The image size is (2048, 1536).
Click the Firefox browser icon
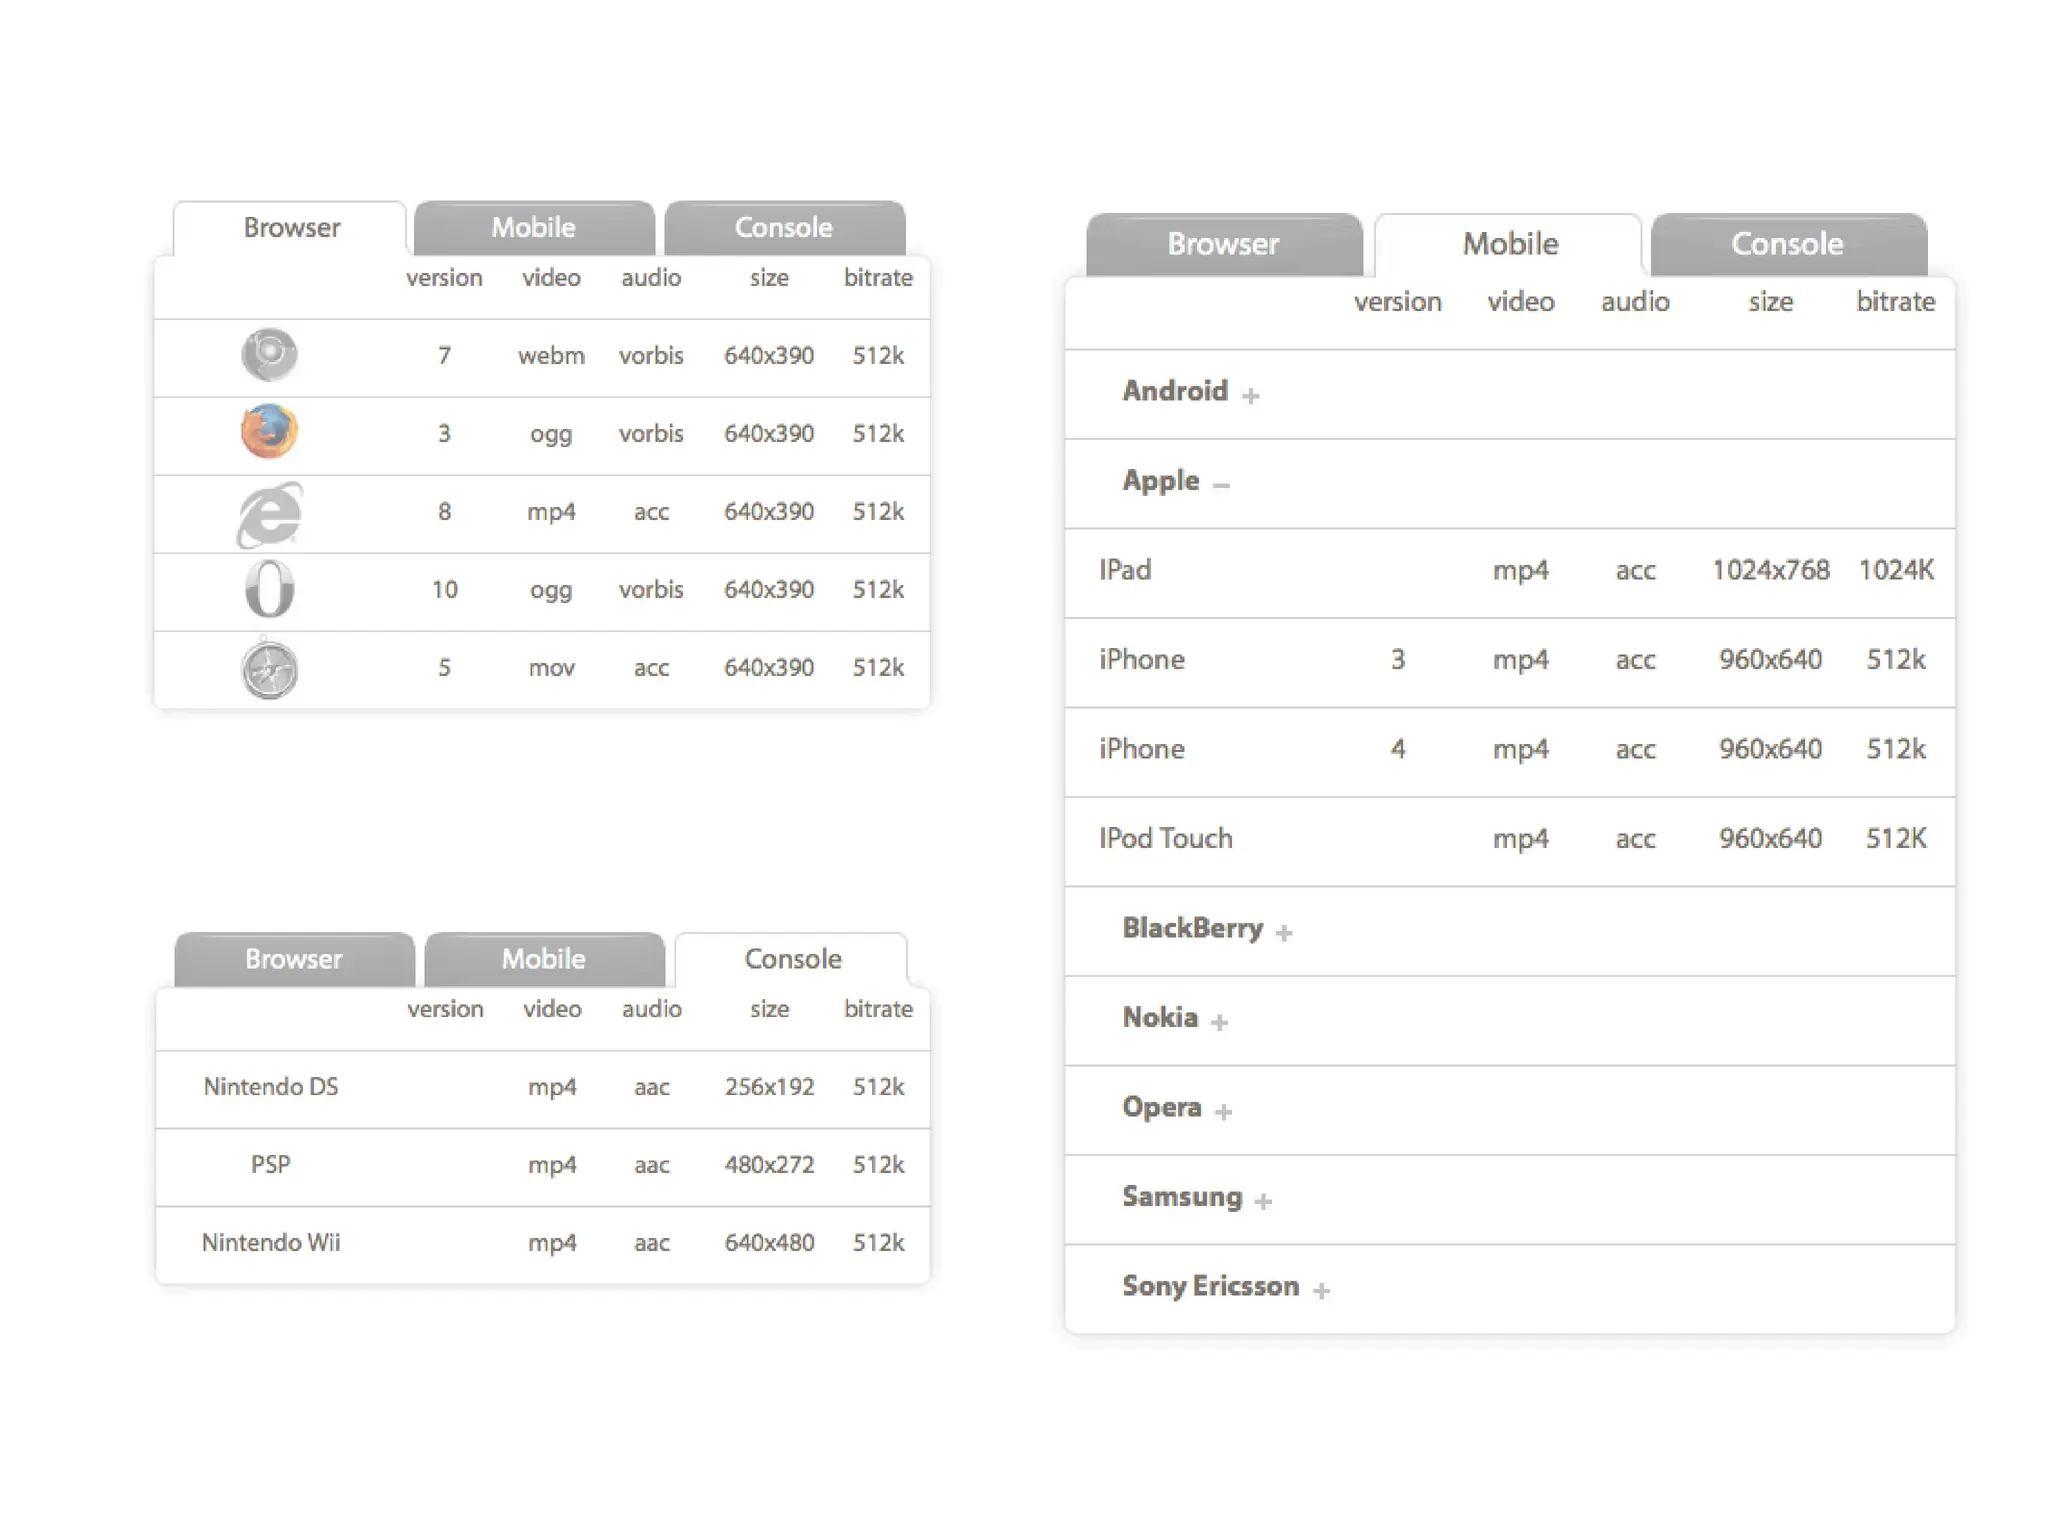point(269,432)
